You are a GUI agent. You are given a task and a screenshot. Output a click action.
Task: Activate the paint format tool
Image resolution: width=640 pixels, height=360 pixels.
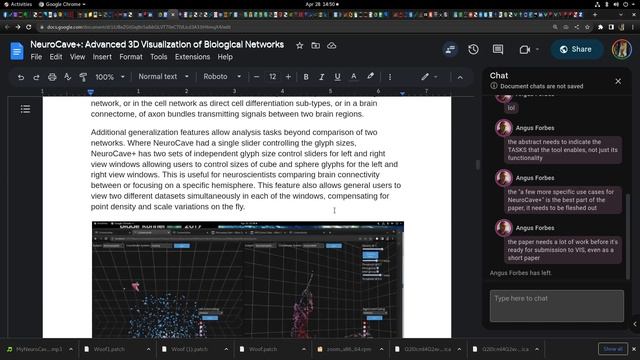pos(83,77)
